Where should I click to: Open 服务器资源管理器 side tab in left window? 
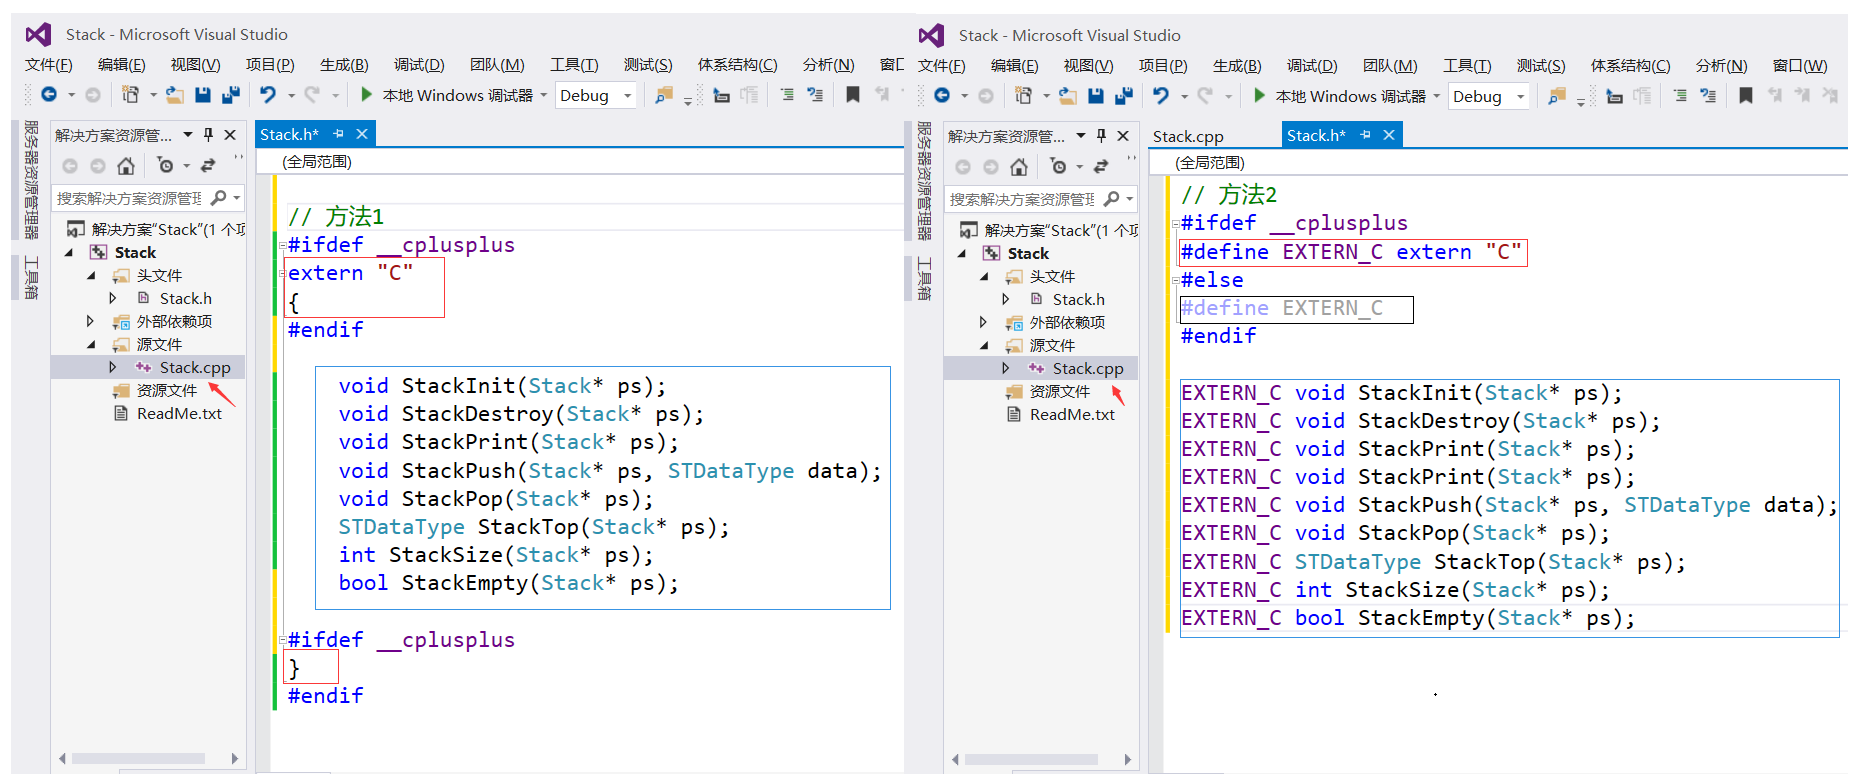[31, 180]
